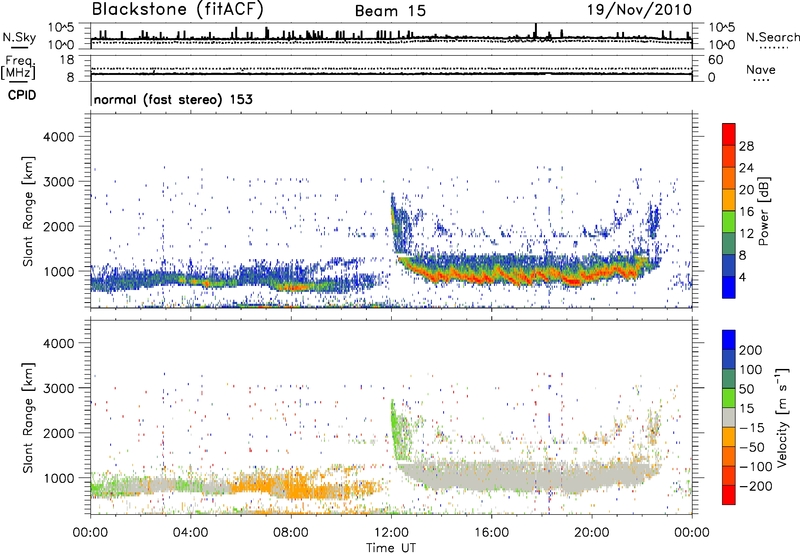Click the '10^5' label next to N.Search
Screen dimensions: 800x554
pos(722,27)
